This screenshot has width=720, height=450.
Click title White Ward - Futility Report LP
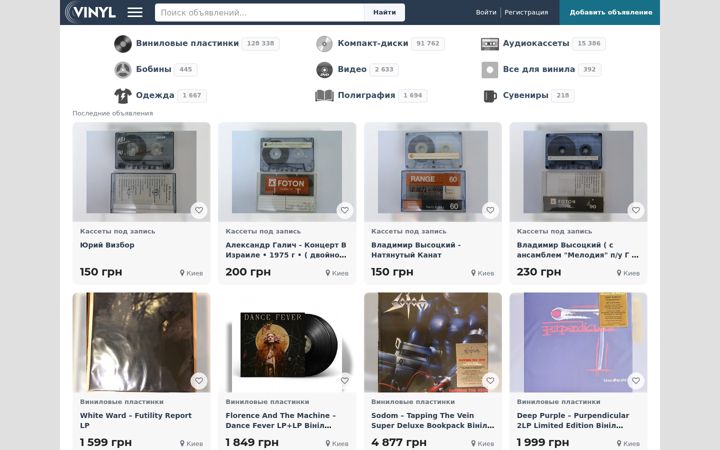click(135, 421)
